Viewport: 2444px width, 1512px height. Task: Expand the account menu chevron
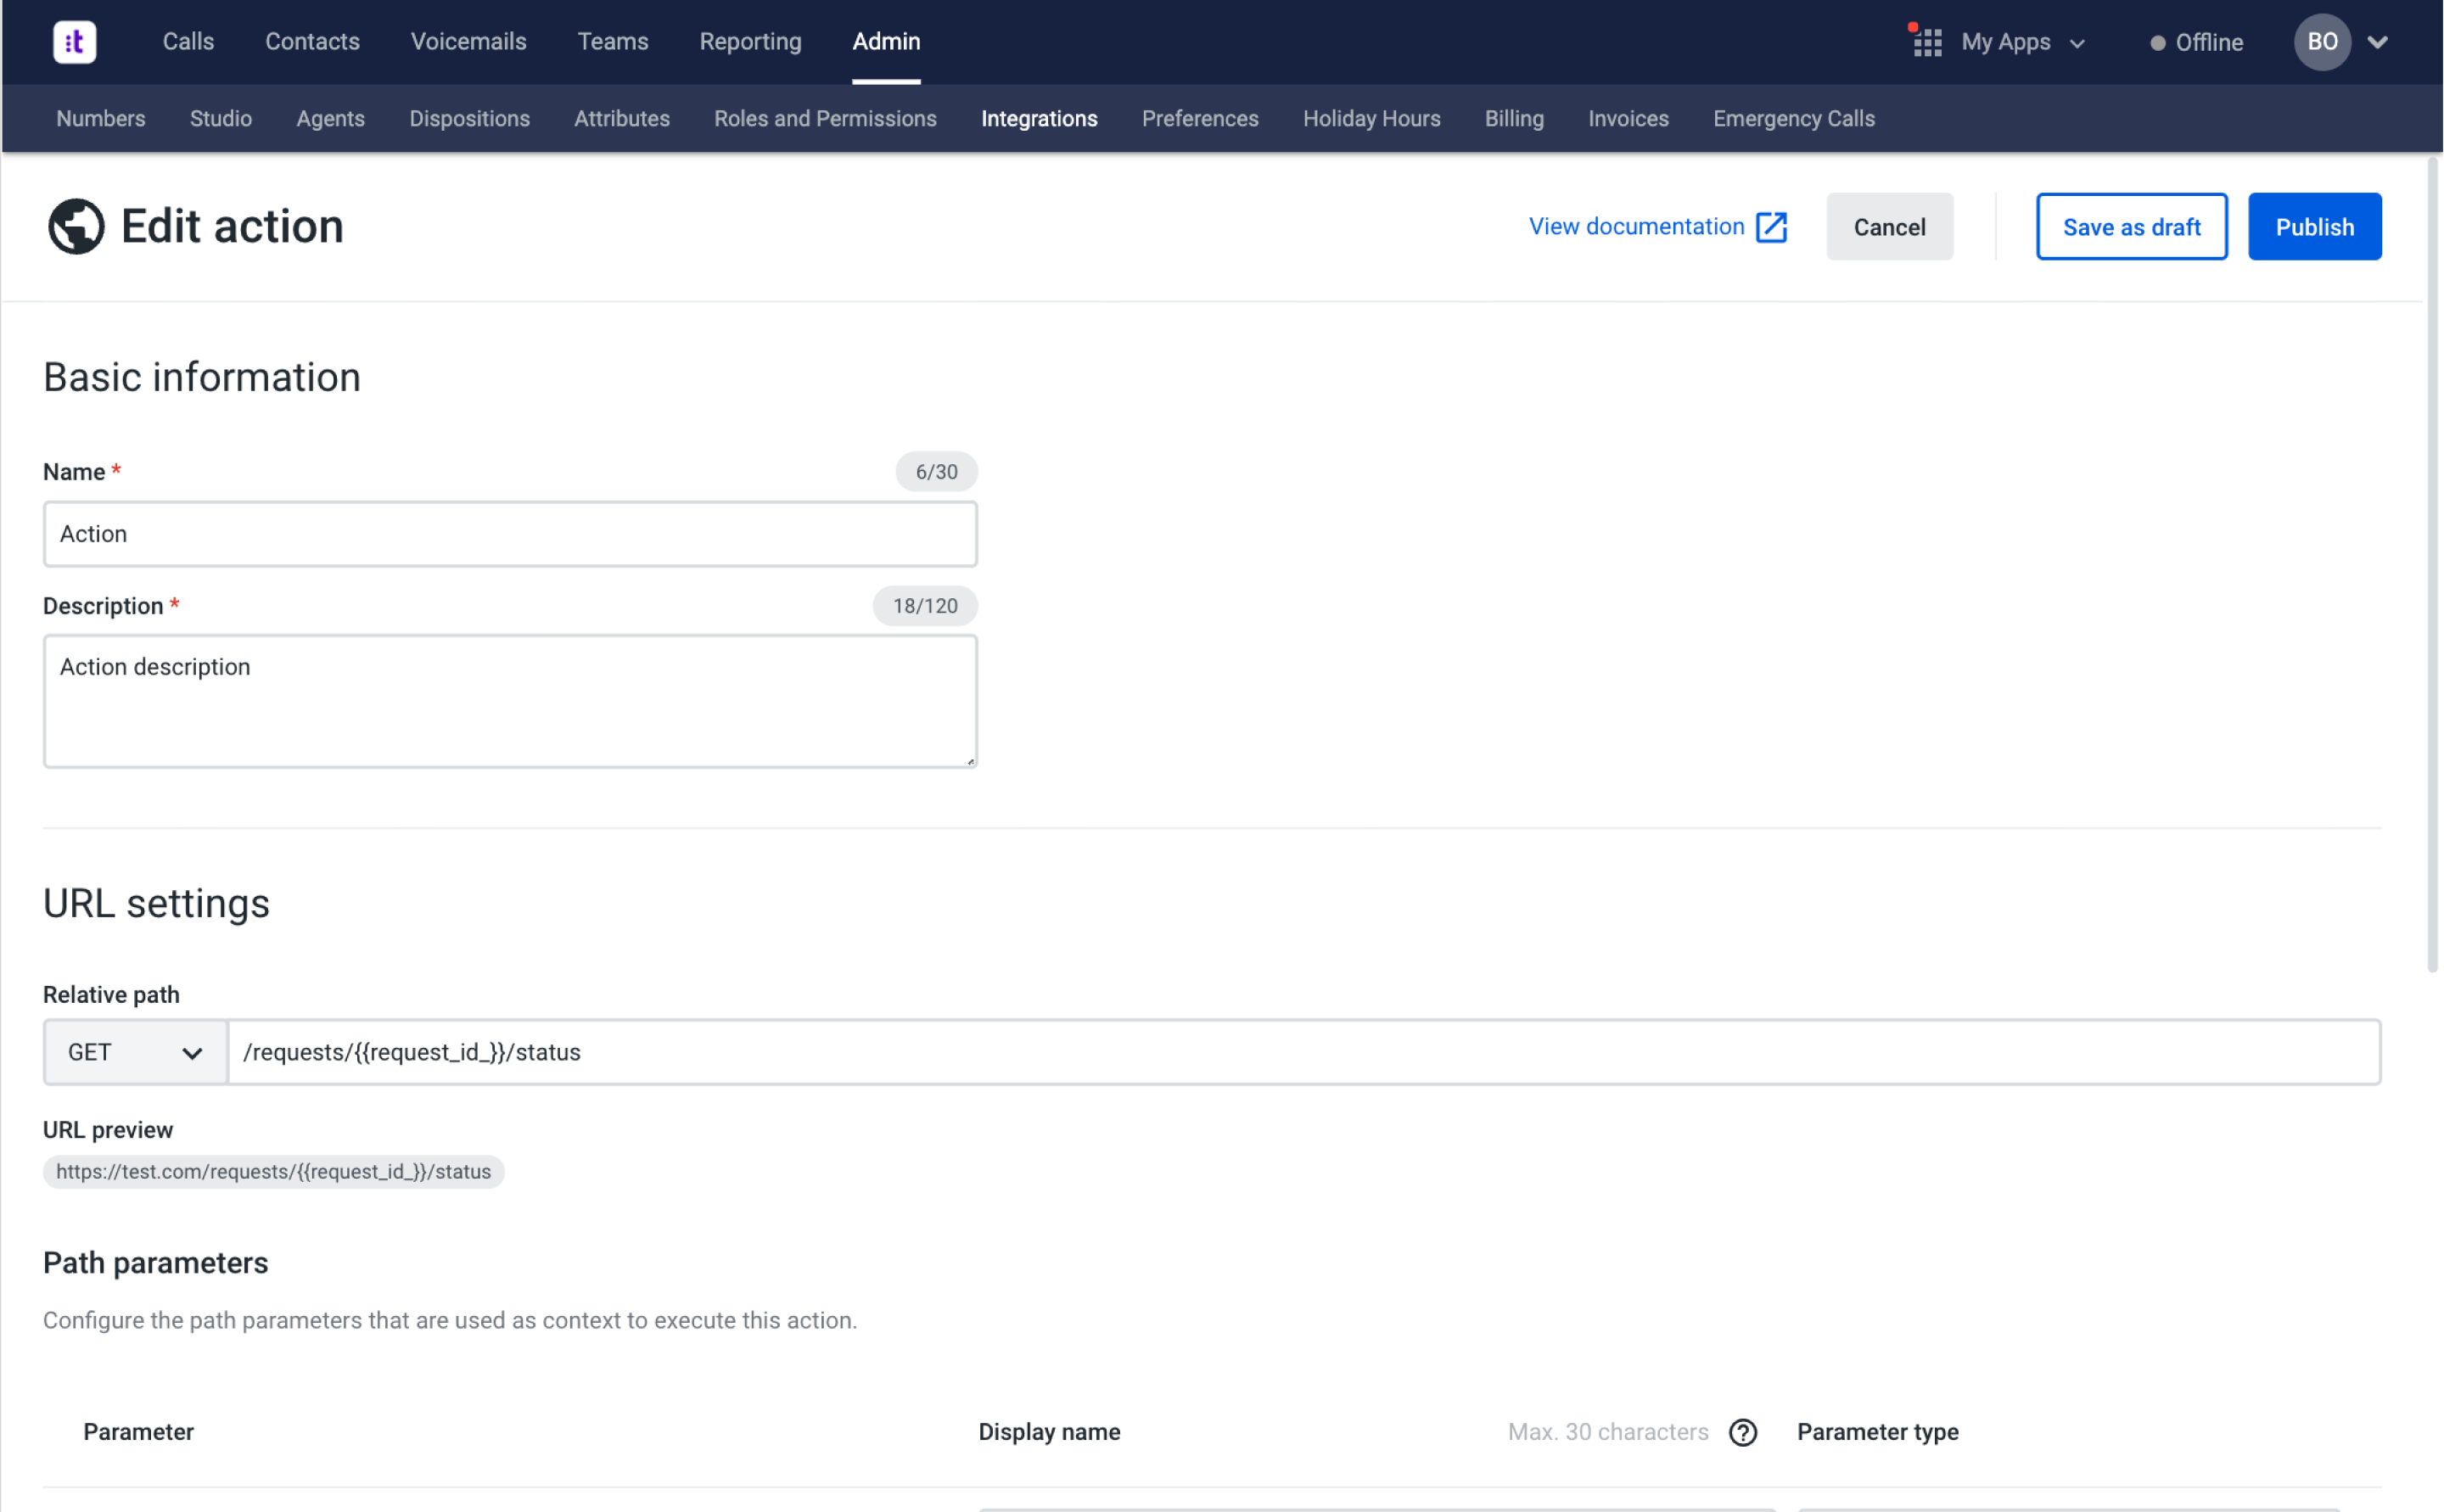pos(2378,42)
